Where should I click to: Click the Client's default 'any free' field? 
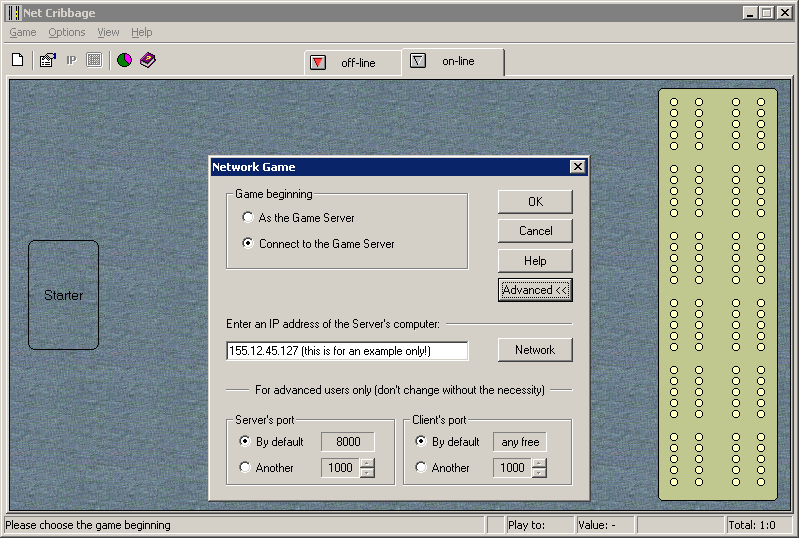520,442
